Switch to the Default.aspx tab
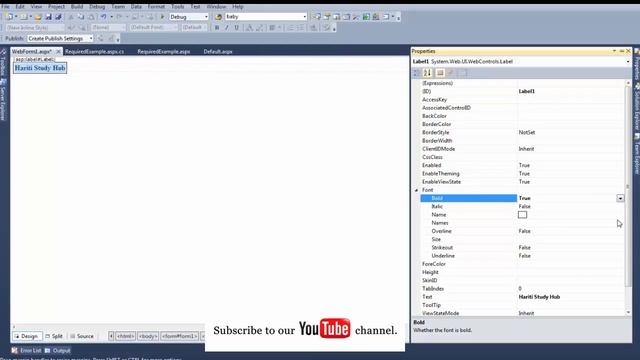This screenshot has width=640, height=360. coord(218,51)
